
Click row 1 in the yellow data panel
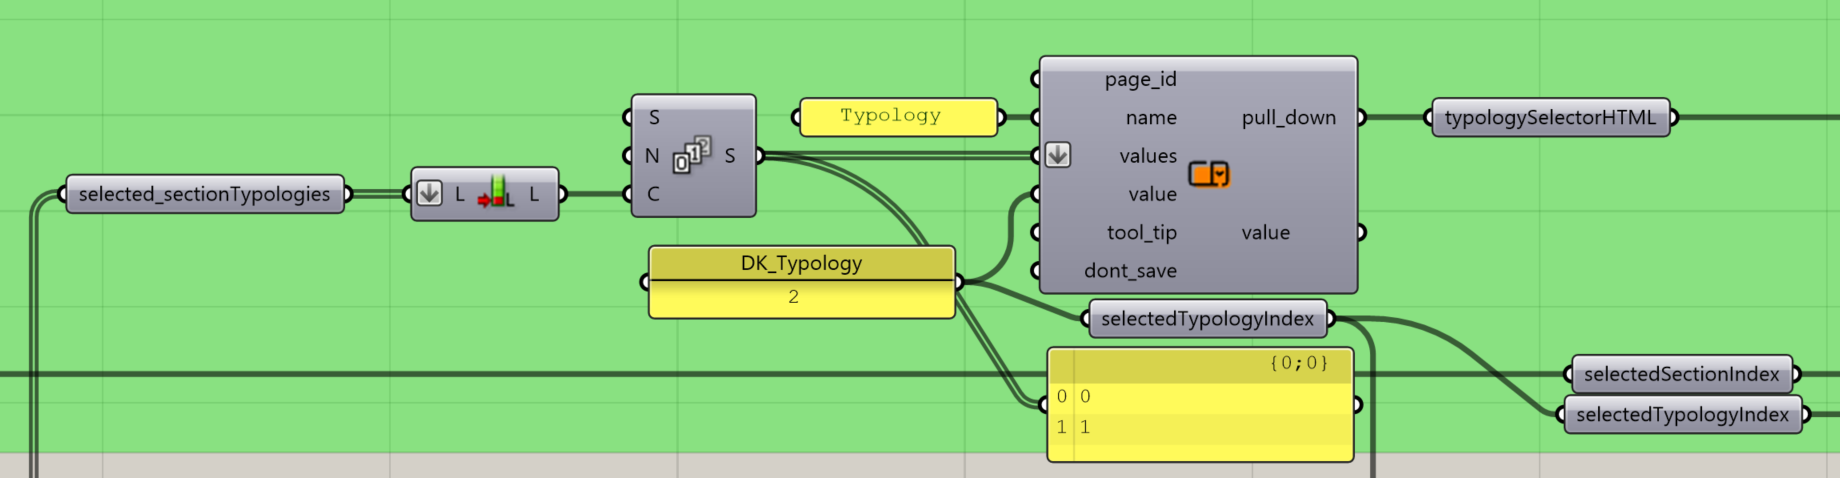[x=1200, y=427]
